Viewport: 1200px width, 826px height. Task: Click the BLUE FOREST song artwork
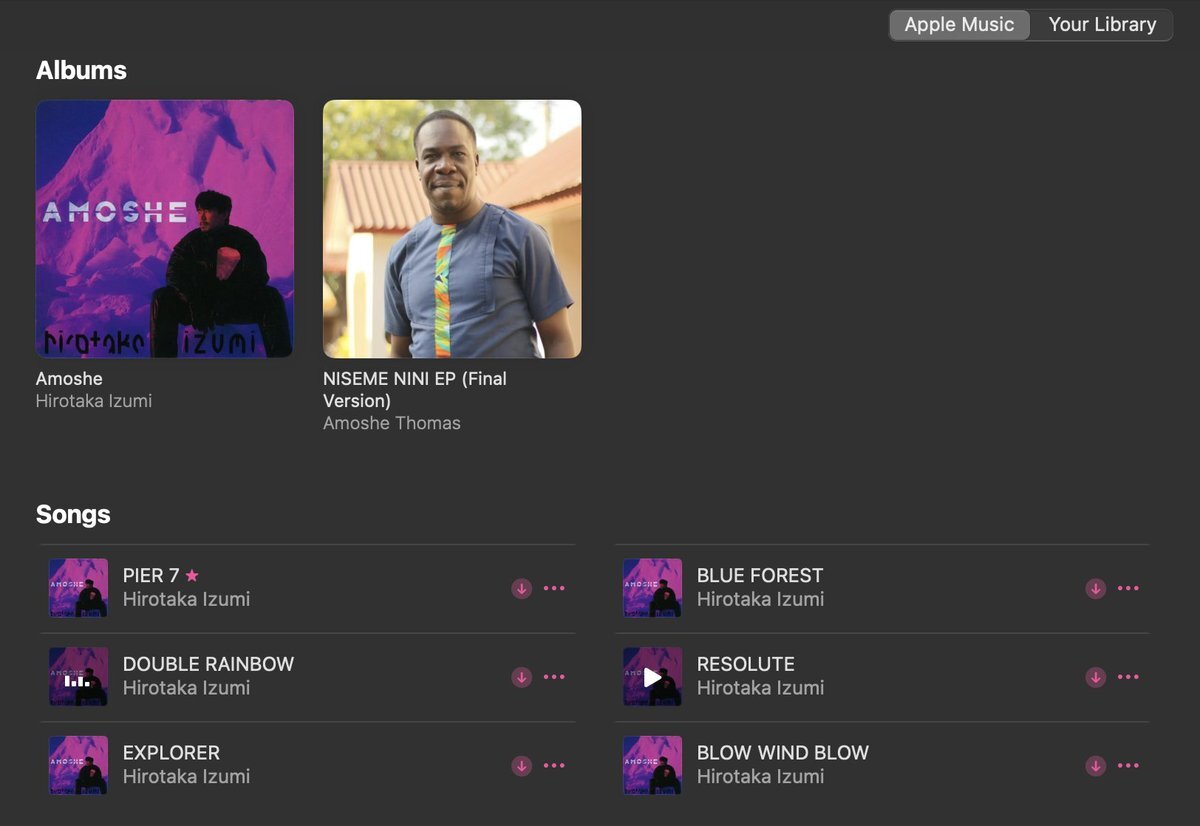[652, 588]
